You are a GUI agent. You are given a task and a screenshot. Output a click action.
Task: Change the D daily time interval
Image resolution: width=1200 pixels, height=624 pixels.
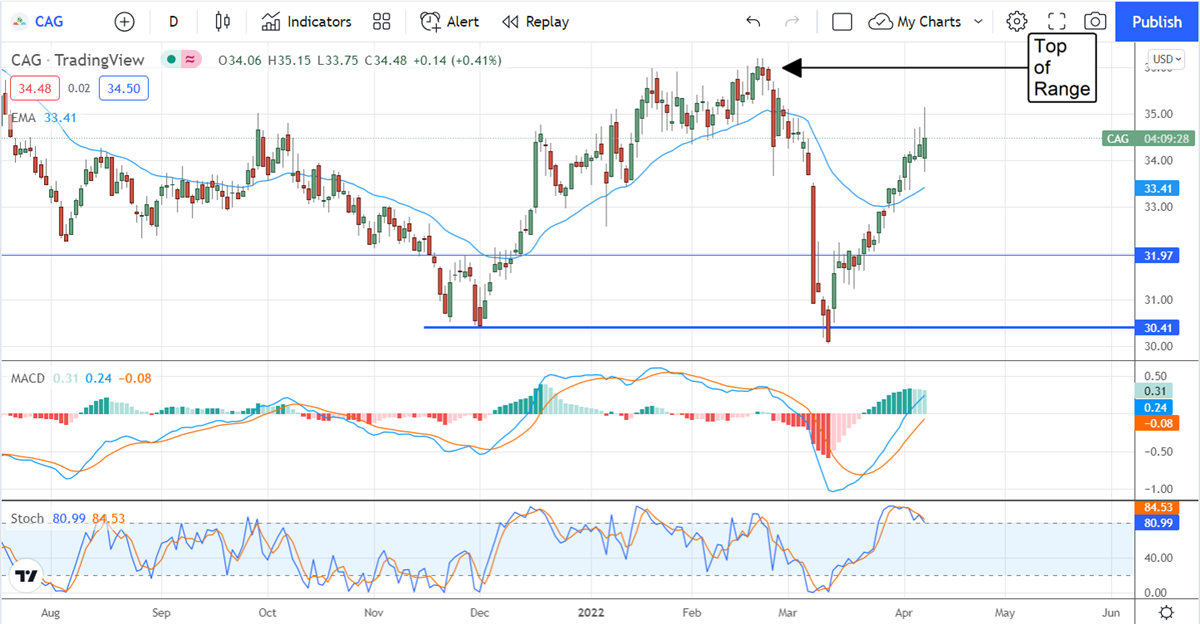[x=174, y=21]
